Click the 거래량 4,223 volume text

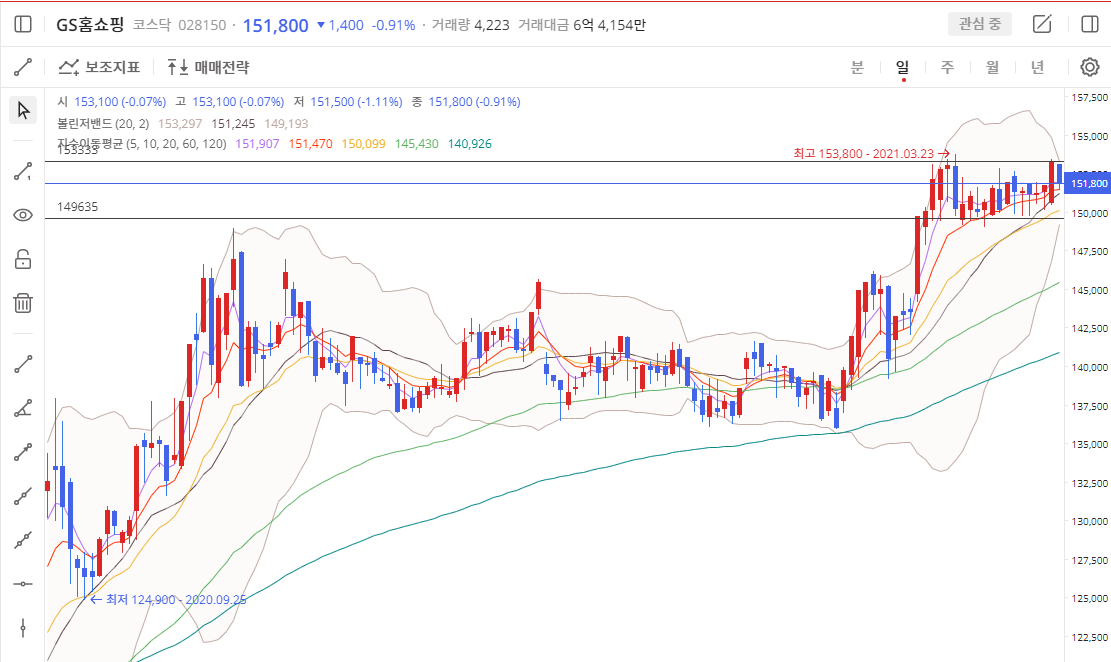point(470,25)
